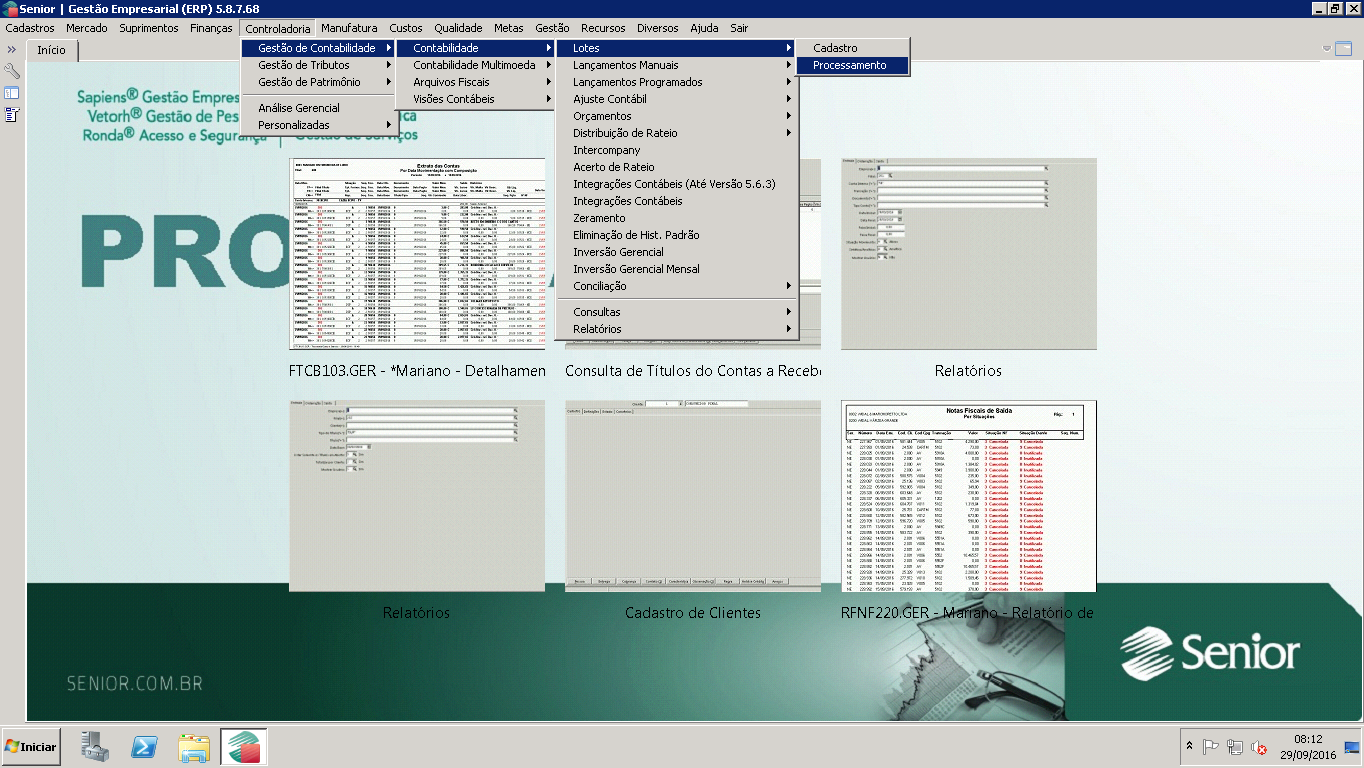Viewport: 1364px width, 768px height.
Task: Open Cadastro de Clientes thumbnail
Action: pyautogui.click(x=693, y=496)
